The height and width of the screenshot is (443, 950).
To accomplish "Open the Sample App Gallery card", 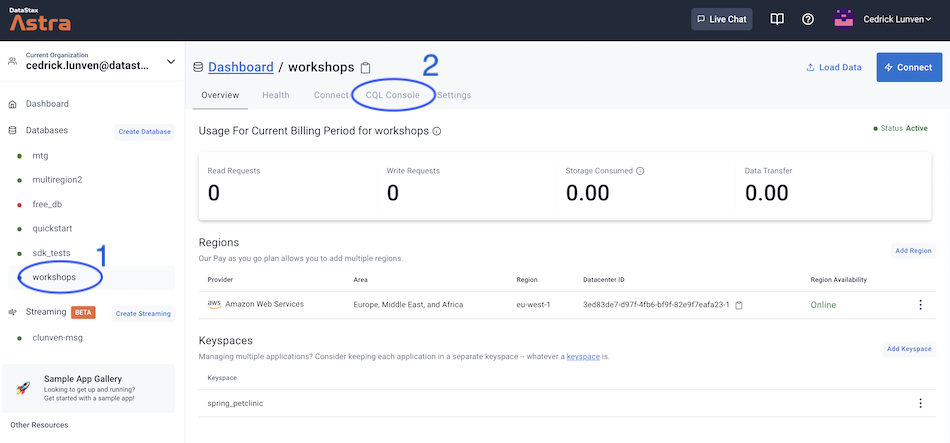I will [88, 388].
